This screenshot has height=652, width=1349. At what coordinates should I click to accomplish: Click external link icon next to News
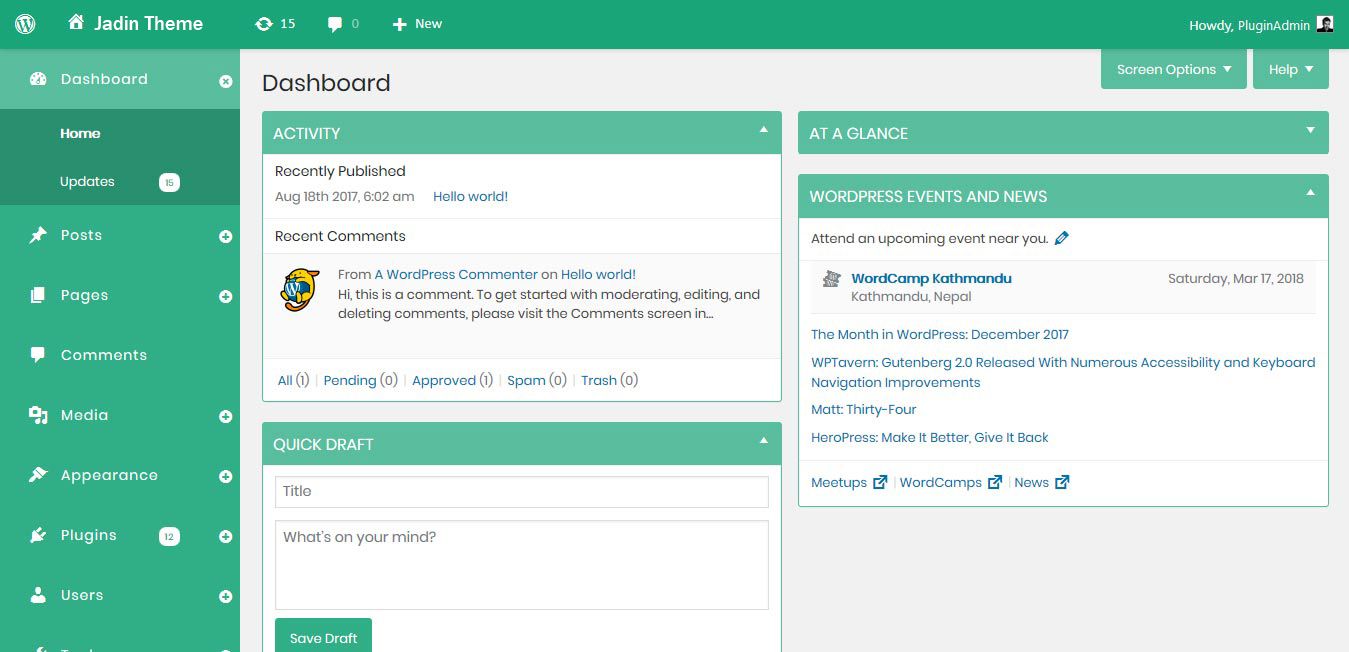1062,482
